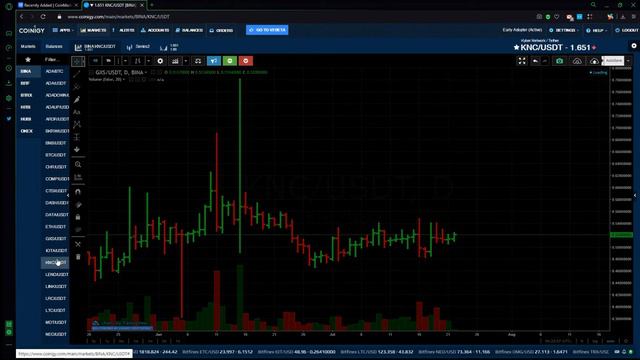
Task: Open the interval dropdown arrow
Action: 125,61
